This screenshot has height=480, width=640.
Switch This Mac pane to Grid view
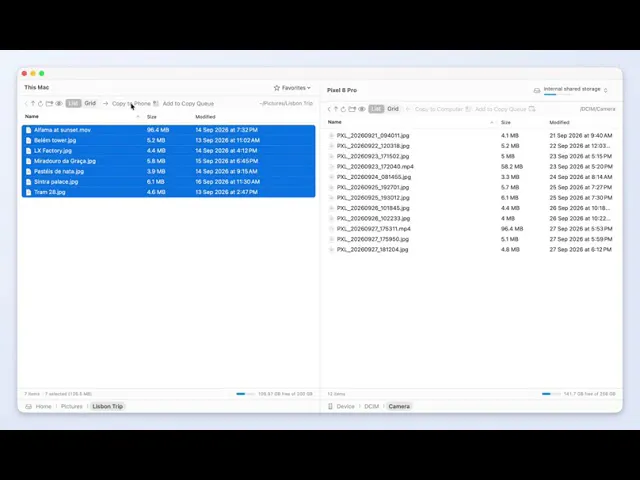tap(90, 103)
